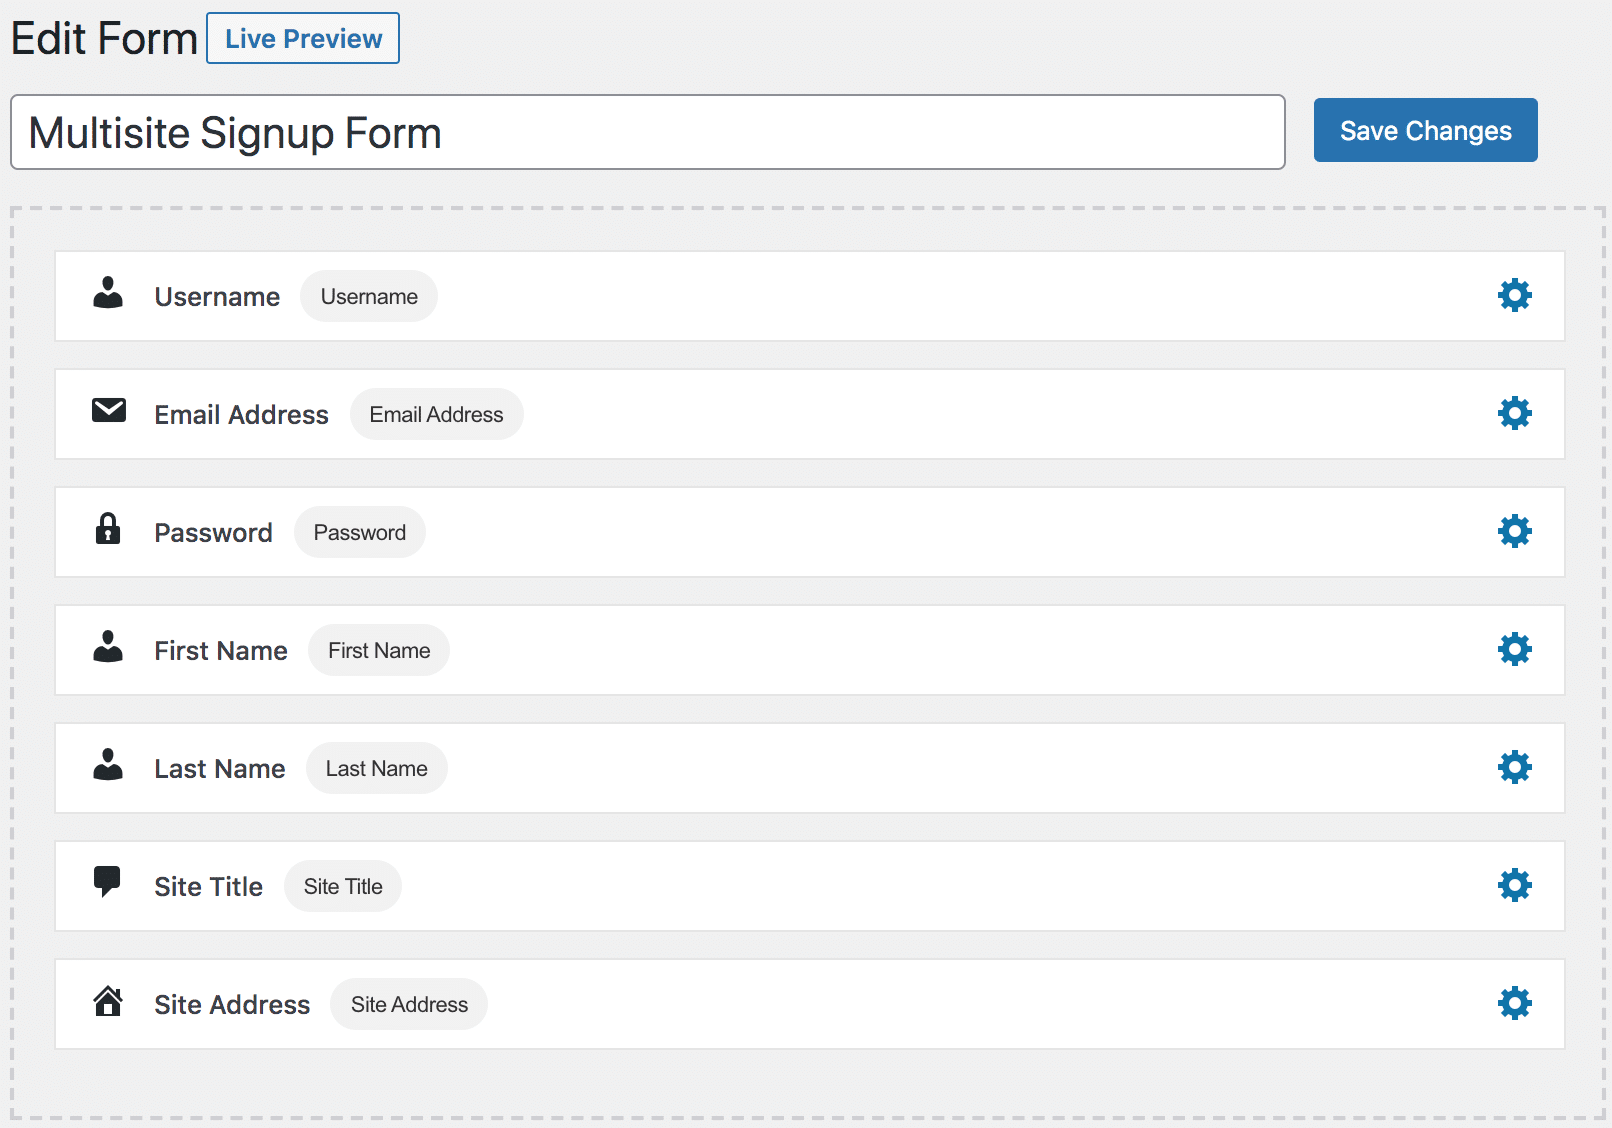This screenshot has height=1128, width=1612.
Task: Click the person icon on the Last Name row
Action: point(107,766)
